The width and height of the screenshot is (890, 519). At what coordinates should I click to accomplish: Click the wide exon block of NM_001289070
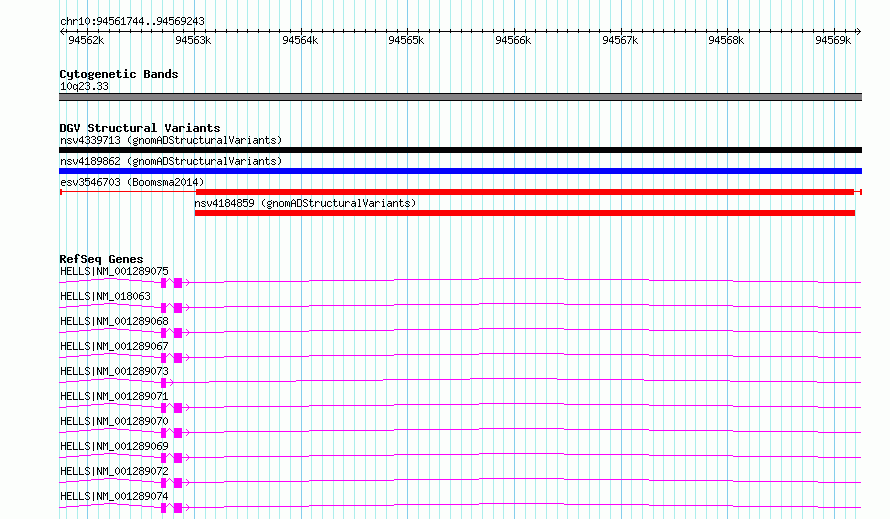[178, 433]
